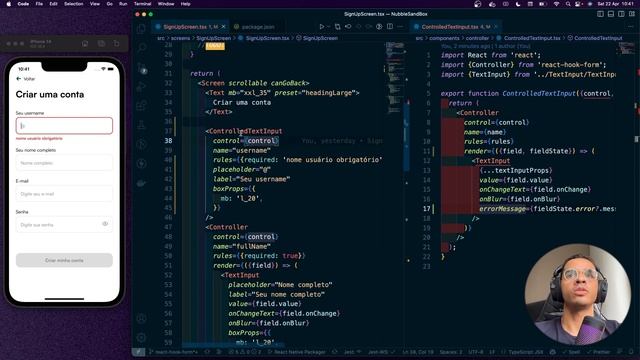This screenshot has height=360, width=640.
Task: Toggle password visibility eye icon
Action: click(x=105, y=224)
